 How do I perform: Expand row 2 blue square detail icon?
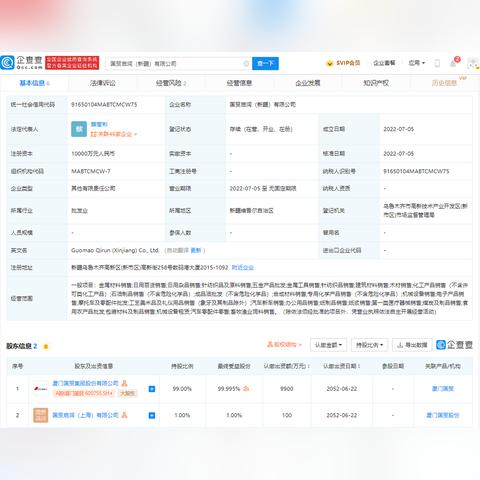[x=152, y=415]
